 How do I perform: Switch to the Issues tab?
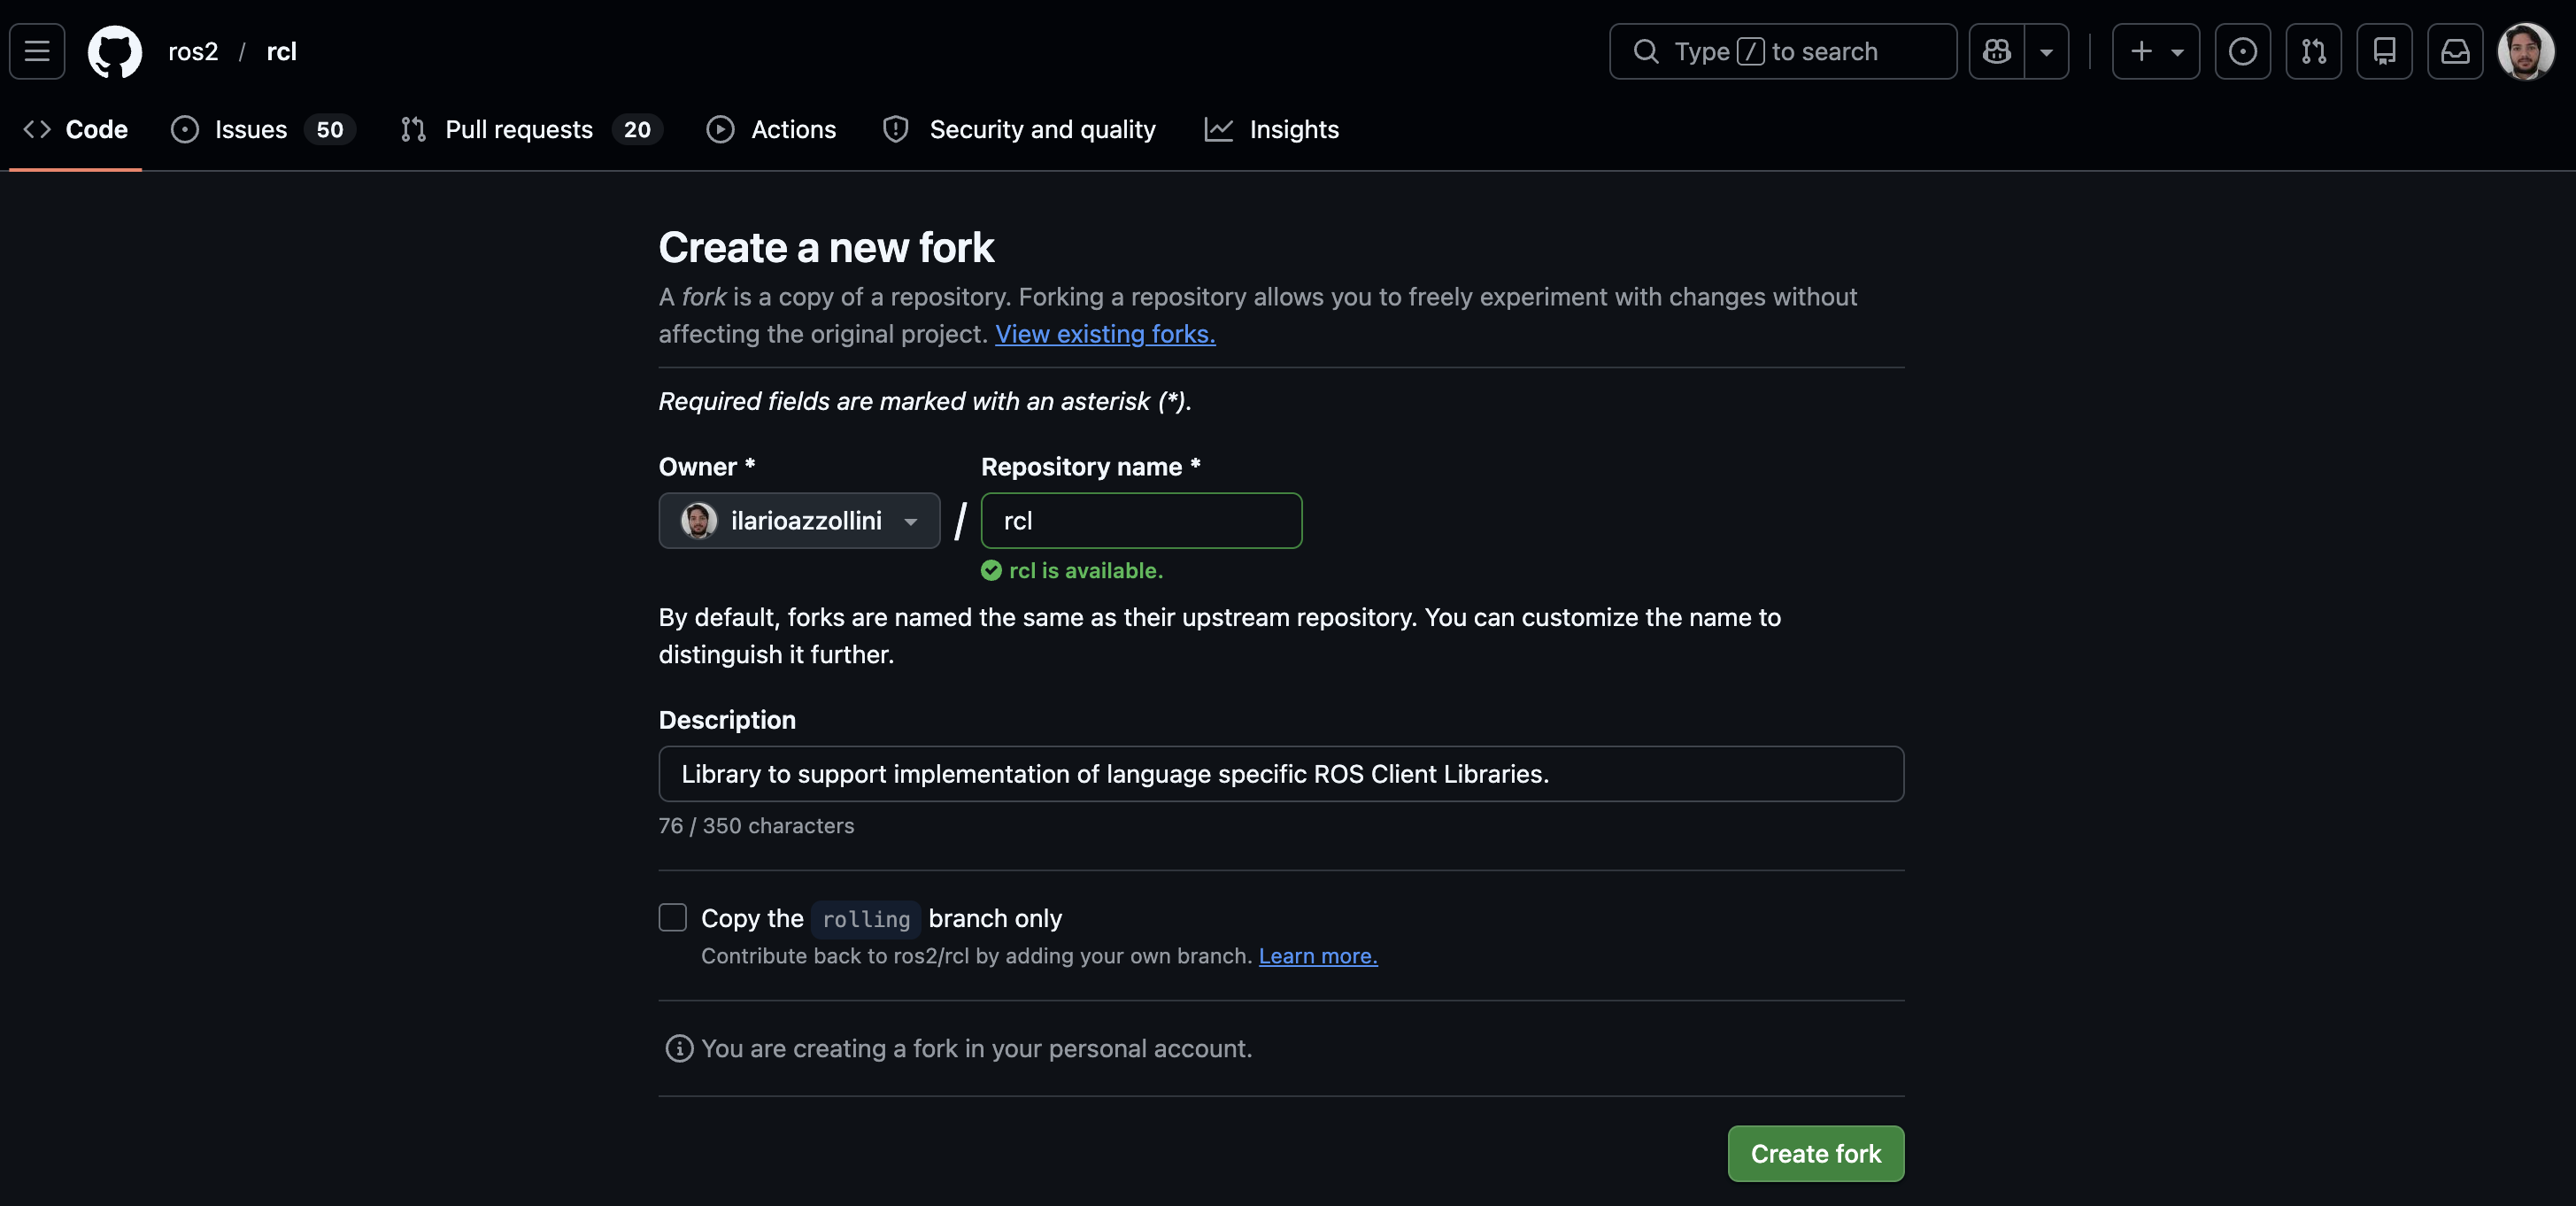click(x=263, y=129)
